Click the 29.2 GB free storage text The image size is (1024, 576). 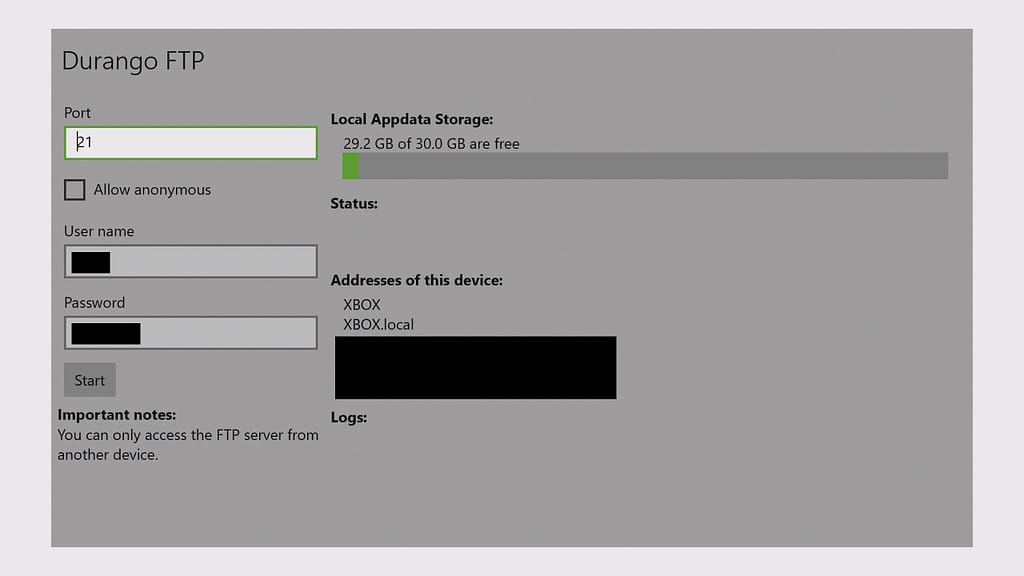[x=431, y=144]
